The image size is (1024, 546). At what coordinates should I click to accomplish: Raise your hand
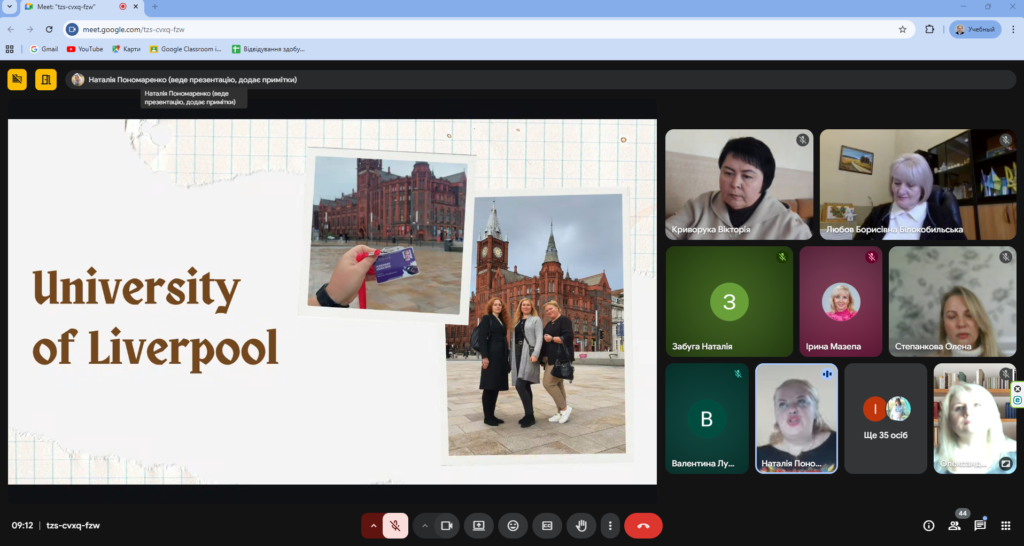pyautogui.click(x=581, y=525)
